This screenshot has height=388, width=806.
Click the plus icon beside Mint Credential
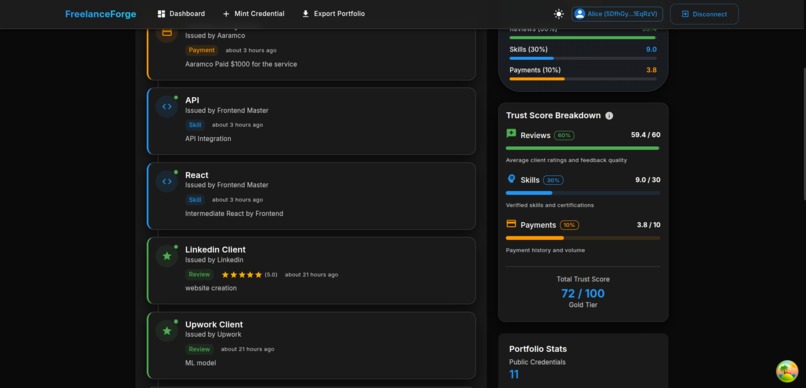point(226,14)
